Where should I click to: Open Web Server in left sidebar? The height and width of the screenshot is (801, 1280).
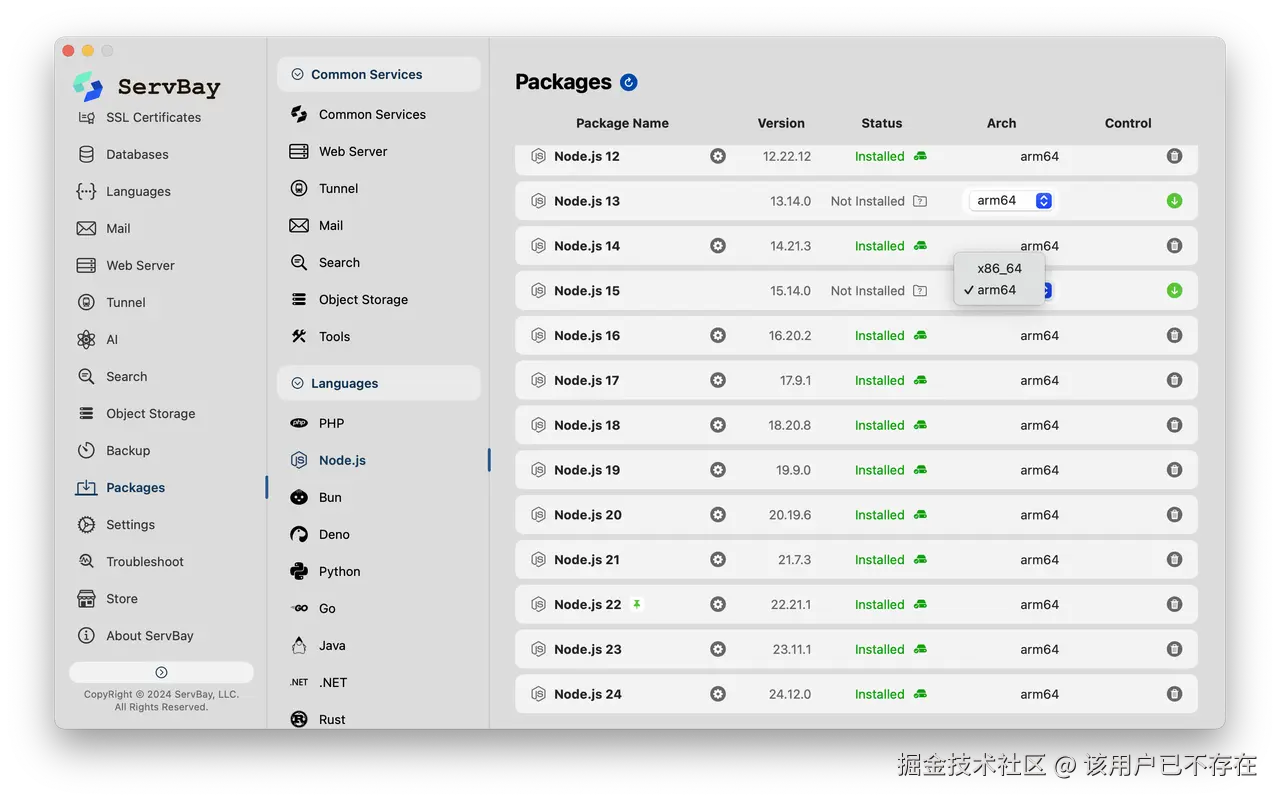click(x=126, y=265)
